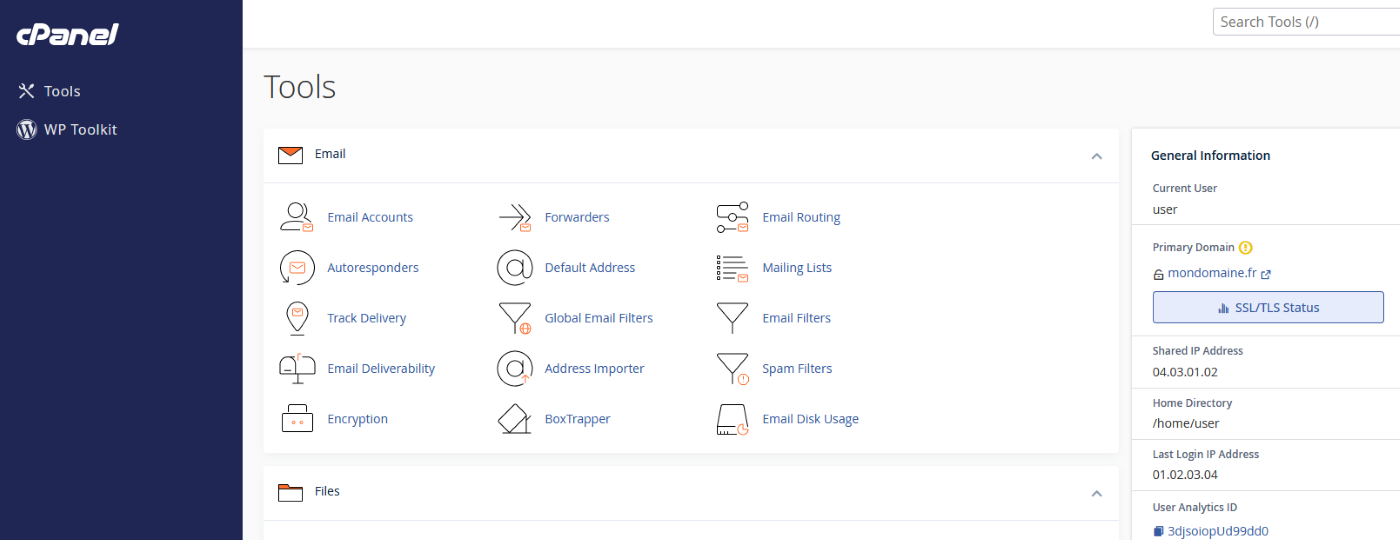
Task: Open the Spam Filters link
Action: pos(797,369)
